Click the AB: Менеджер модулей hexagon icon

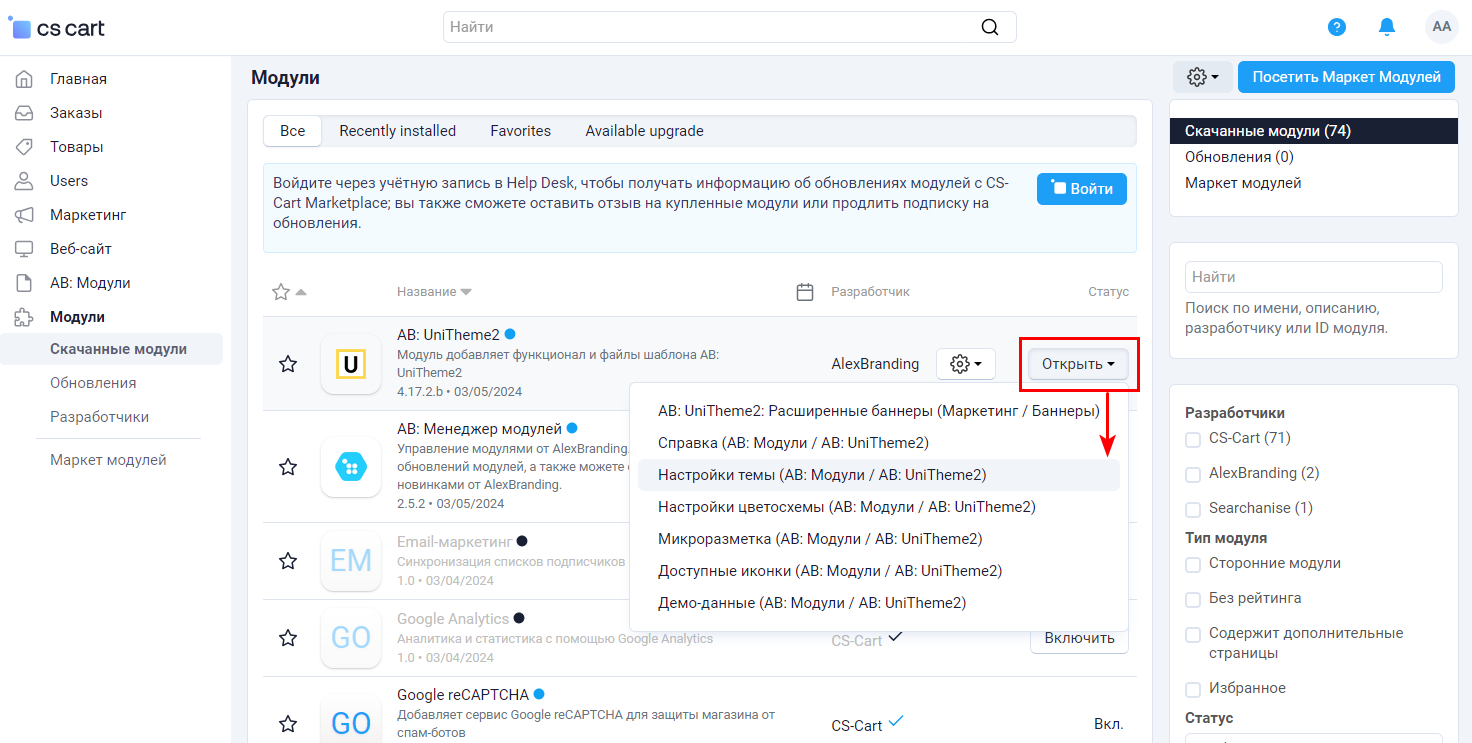coord(350,467)
